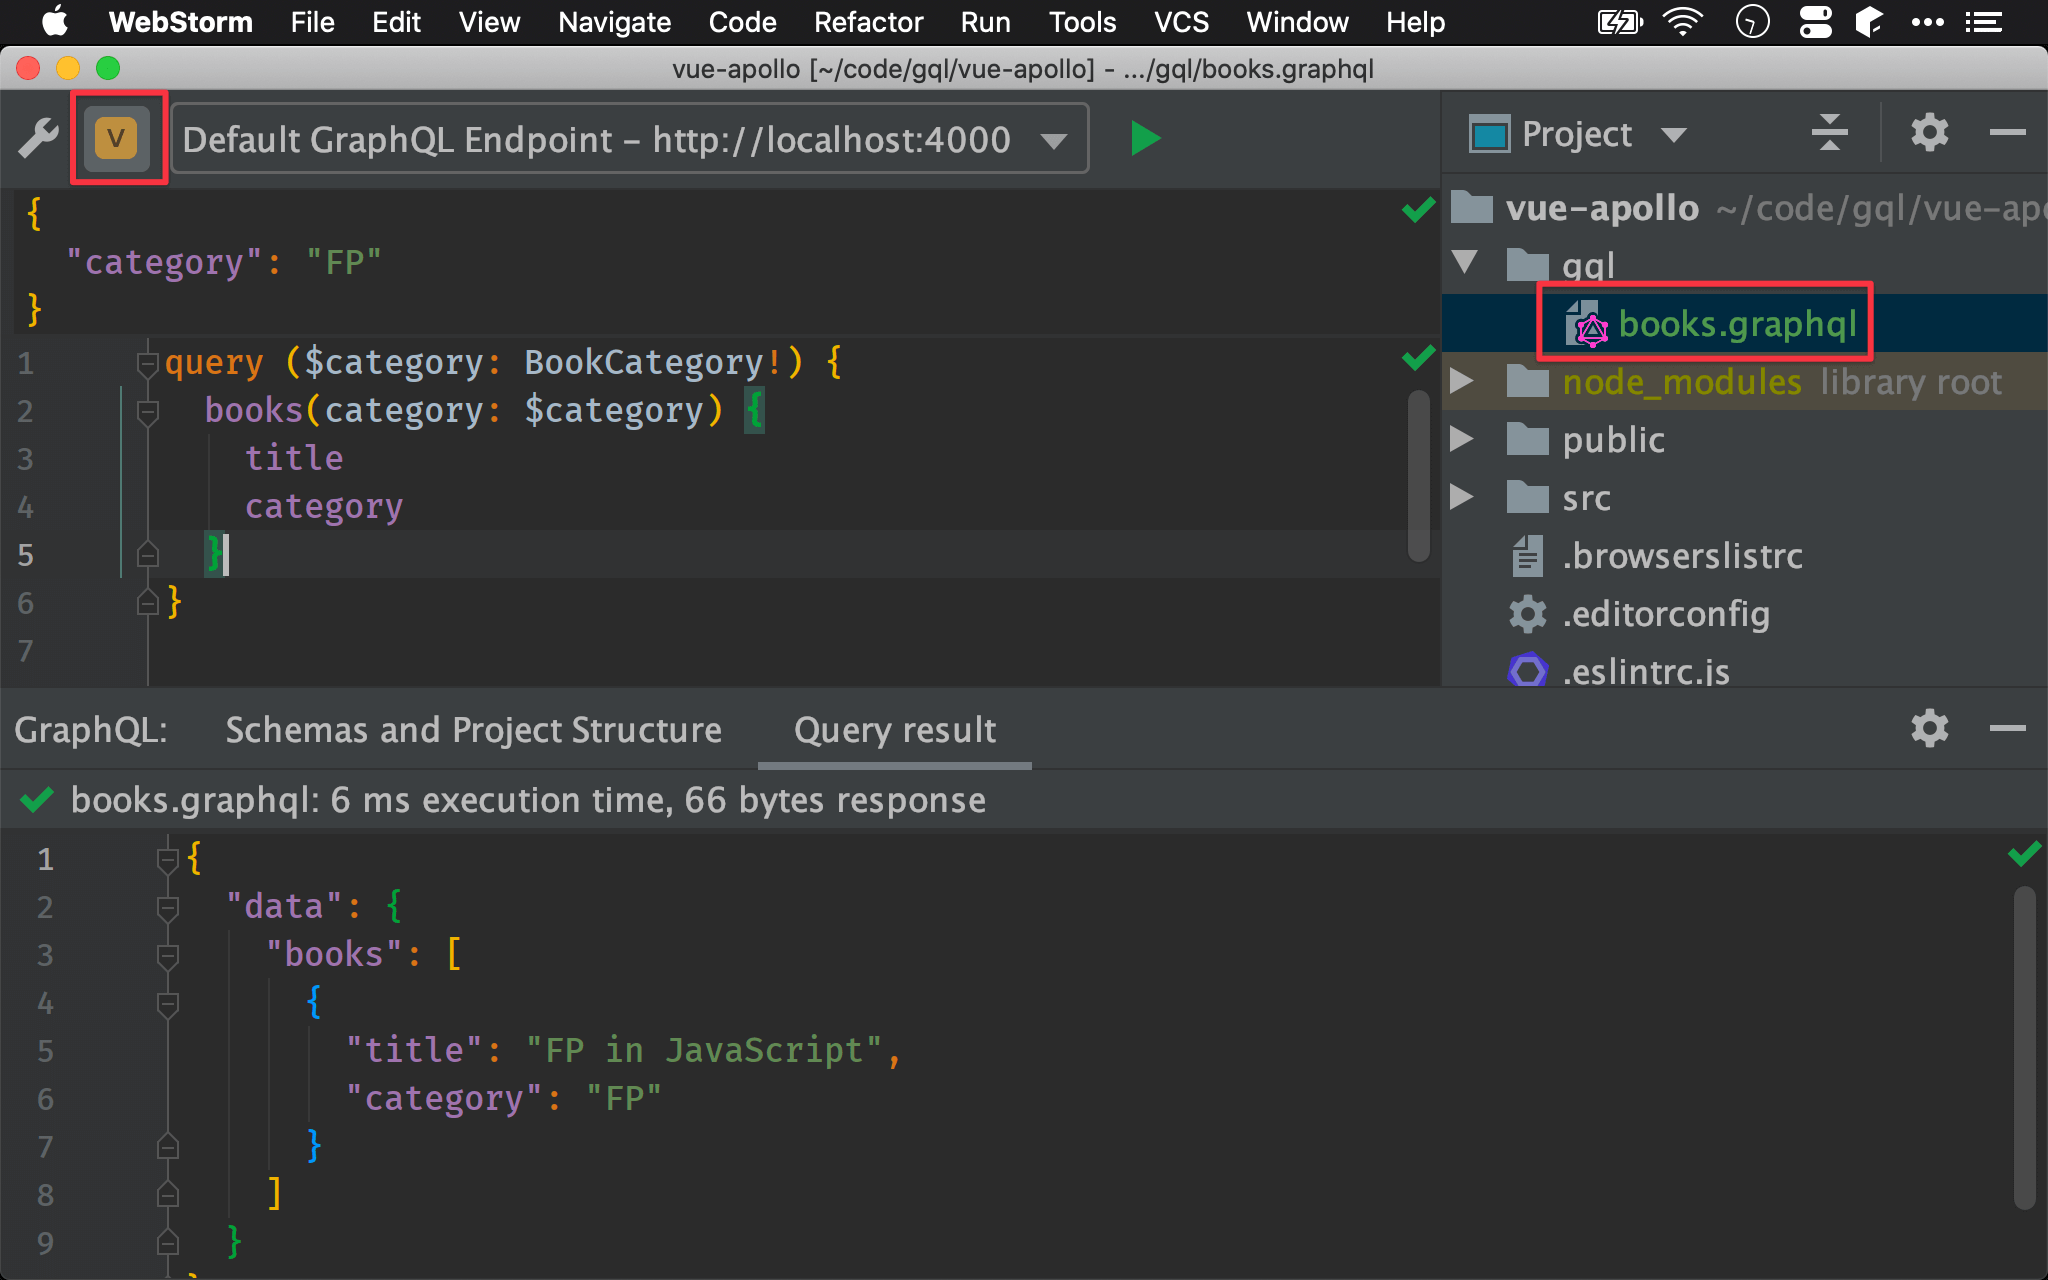The width and height of the screenshot is (2048, 1280).
Task: Click BookCategory type in query
Action: click(644, 362)
